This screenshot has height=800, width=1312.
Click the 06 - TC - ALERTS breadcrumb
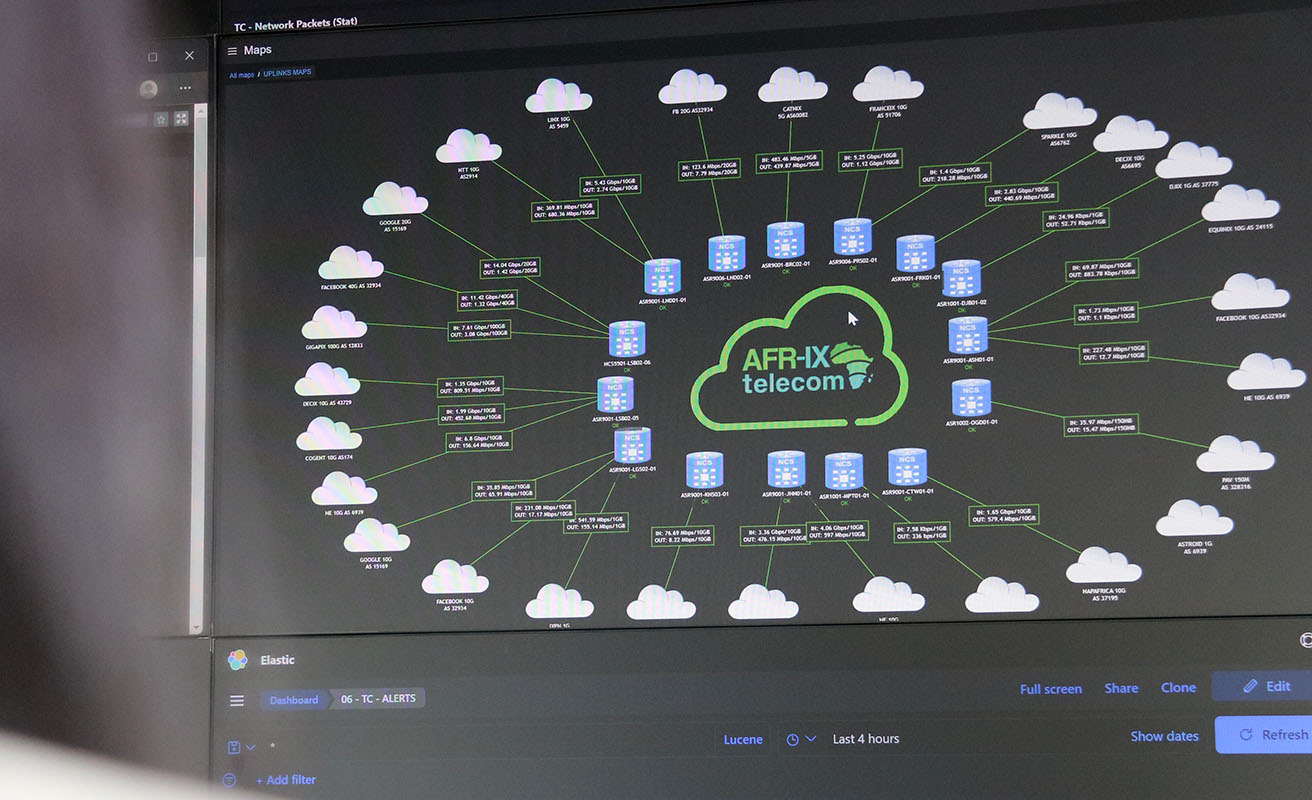pyautogui.click(x=378, y=698)
